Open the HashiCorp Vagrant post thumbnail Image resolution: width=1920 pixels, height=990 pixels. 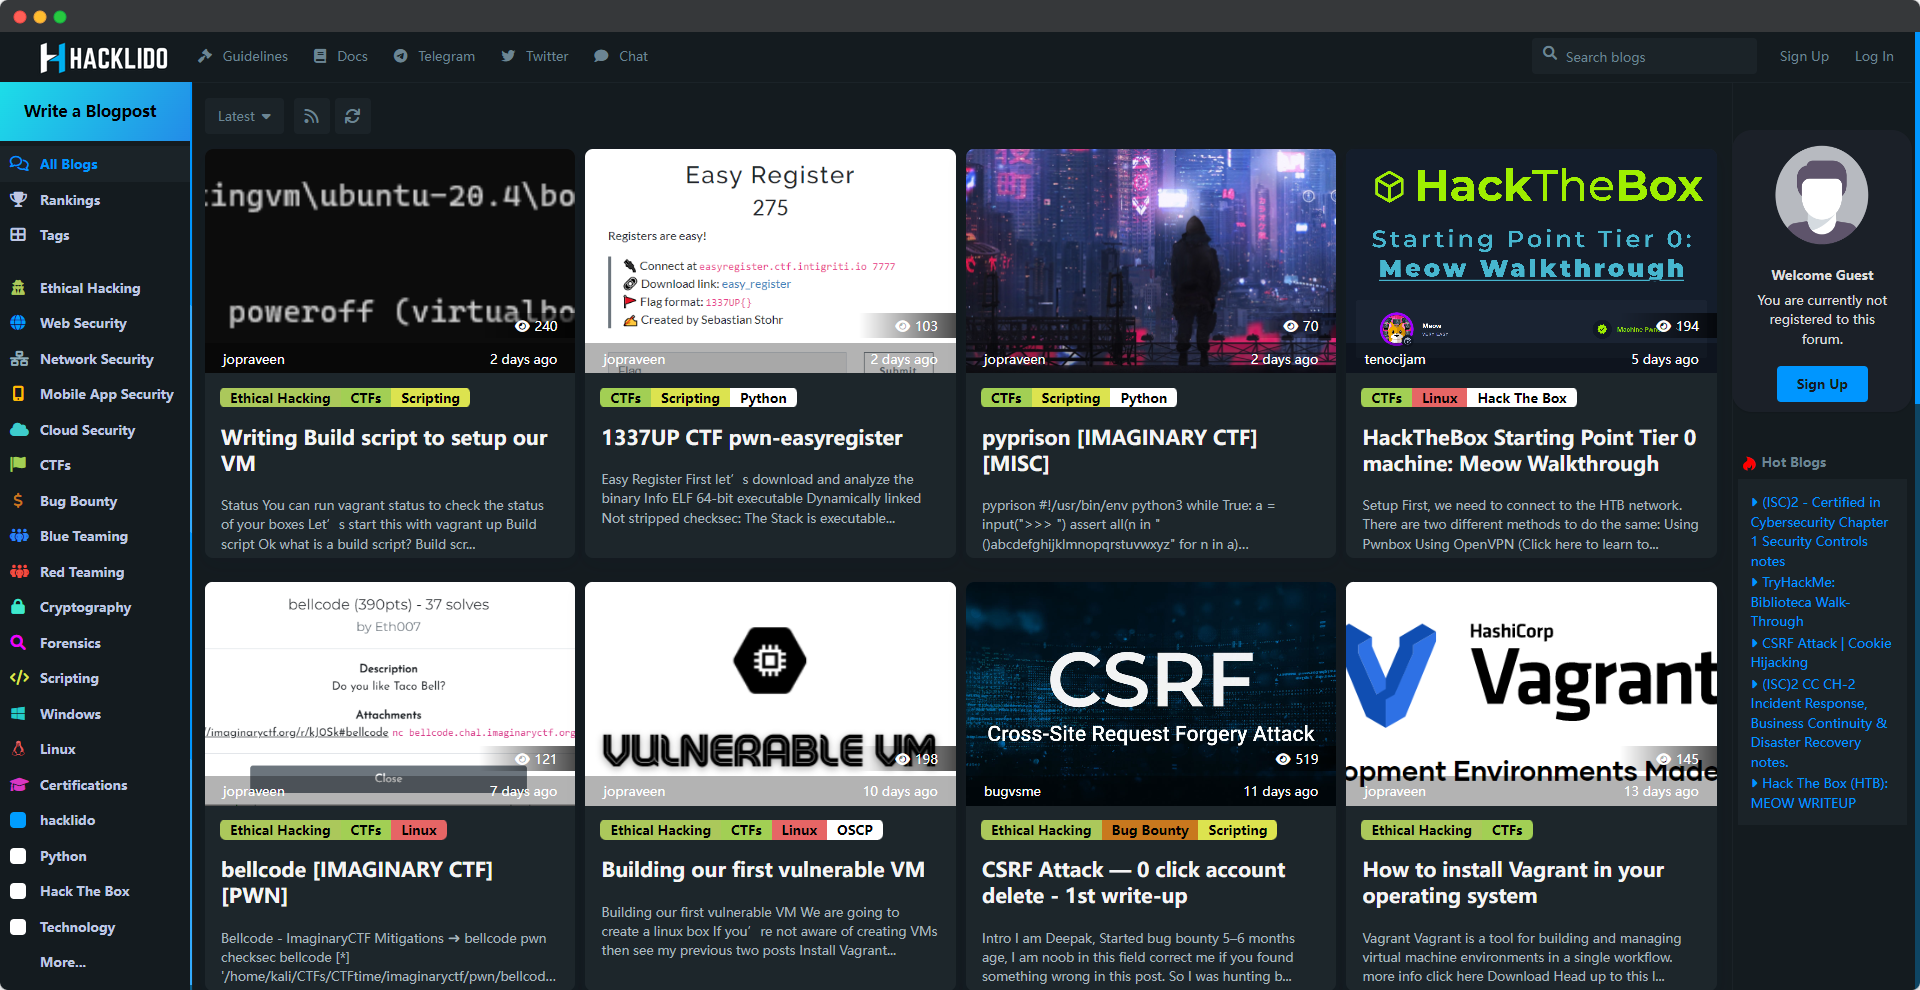1531,694
